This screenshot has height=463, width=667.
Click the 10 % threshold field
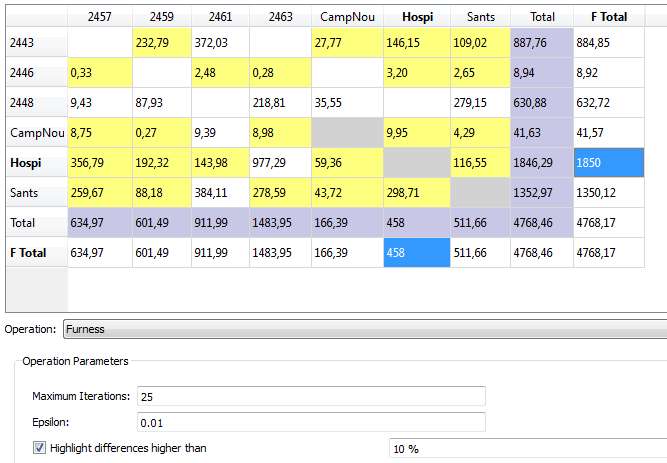[x=527, y=449]
